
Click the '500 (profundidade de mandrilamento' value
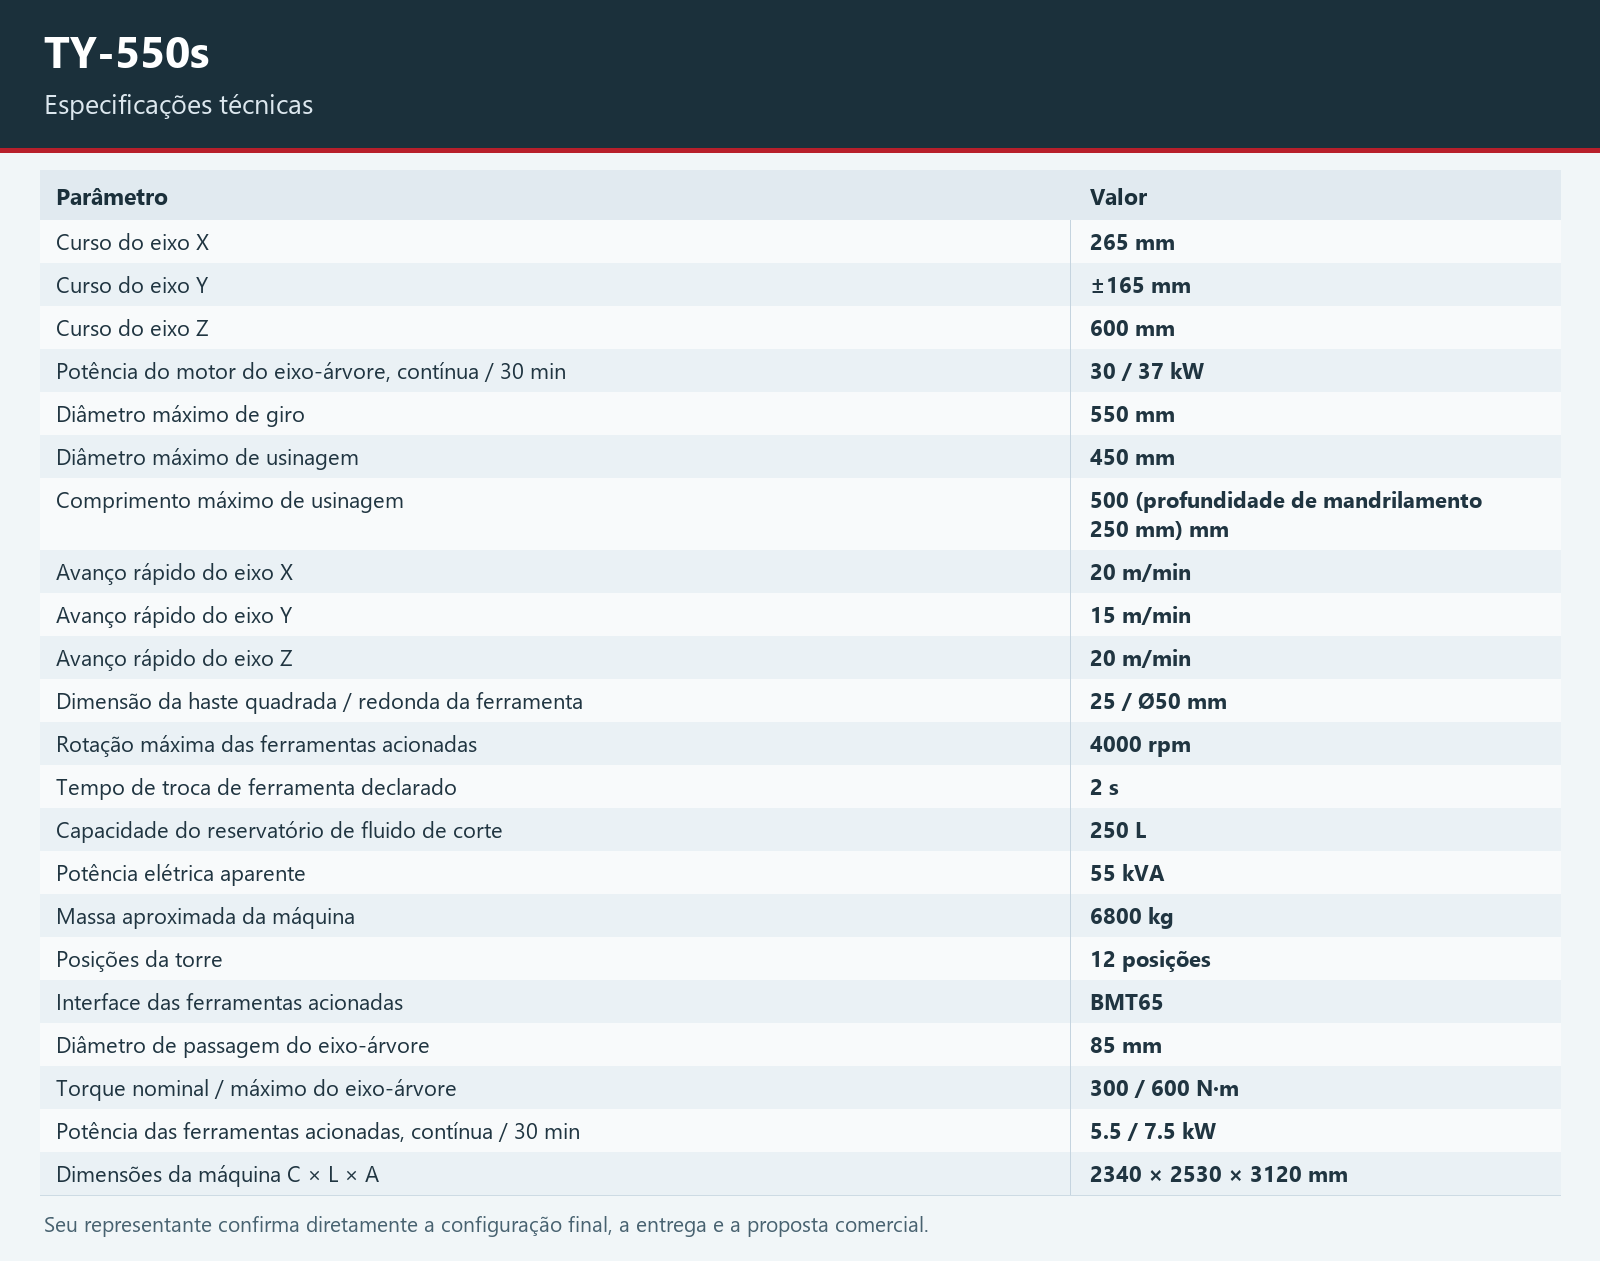tap(1286, 500)
